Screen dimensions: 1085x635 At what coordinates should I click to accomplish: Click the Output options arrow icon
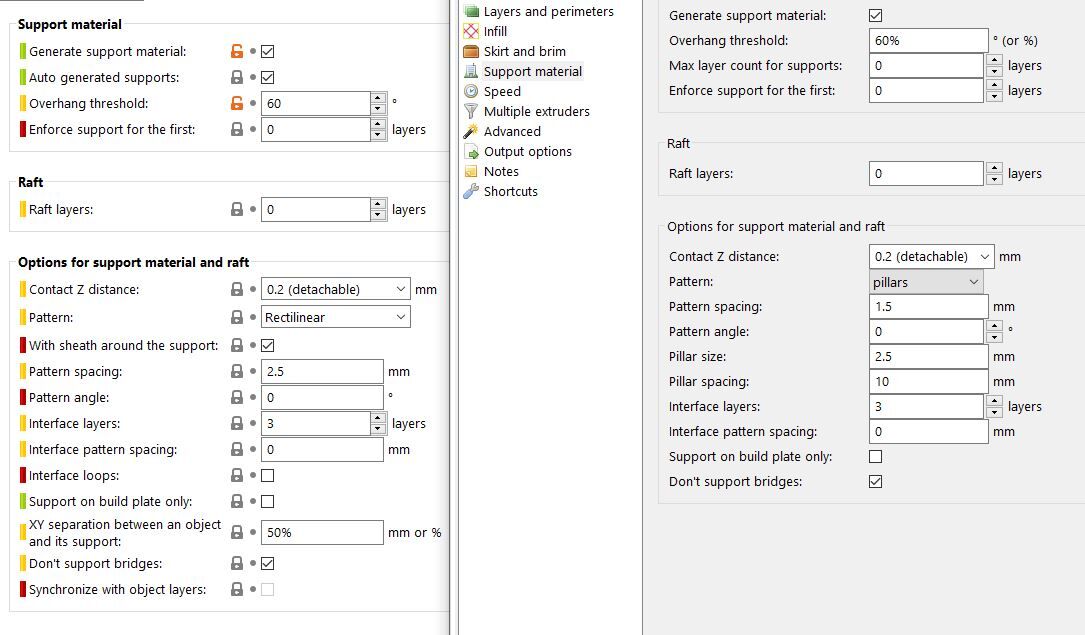coord(471,151)
